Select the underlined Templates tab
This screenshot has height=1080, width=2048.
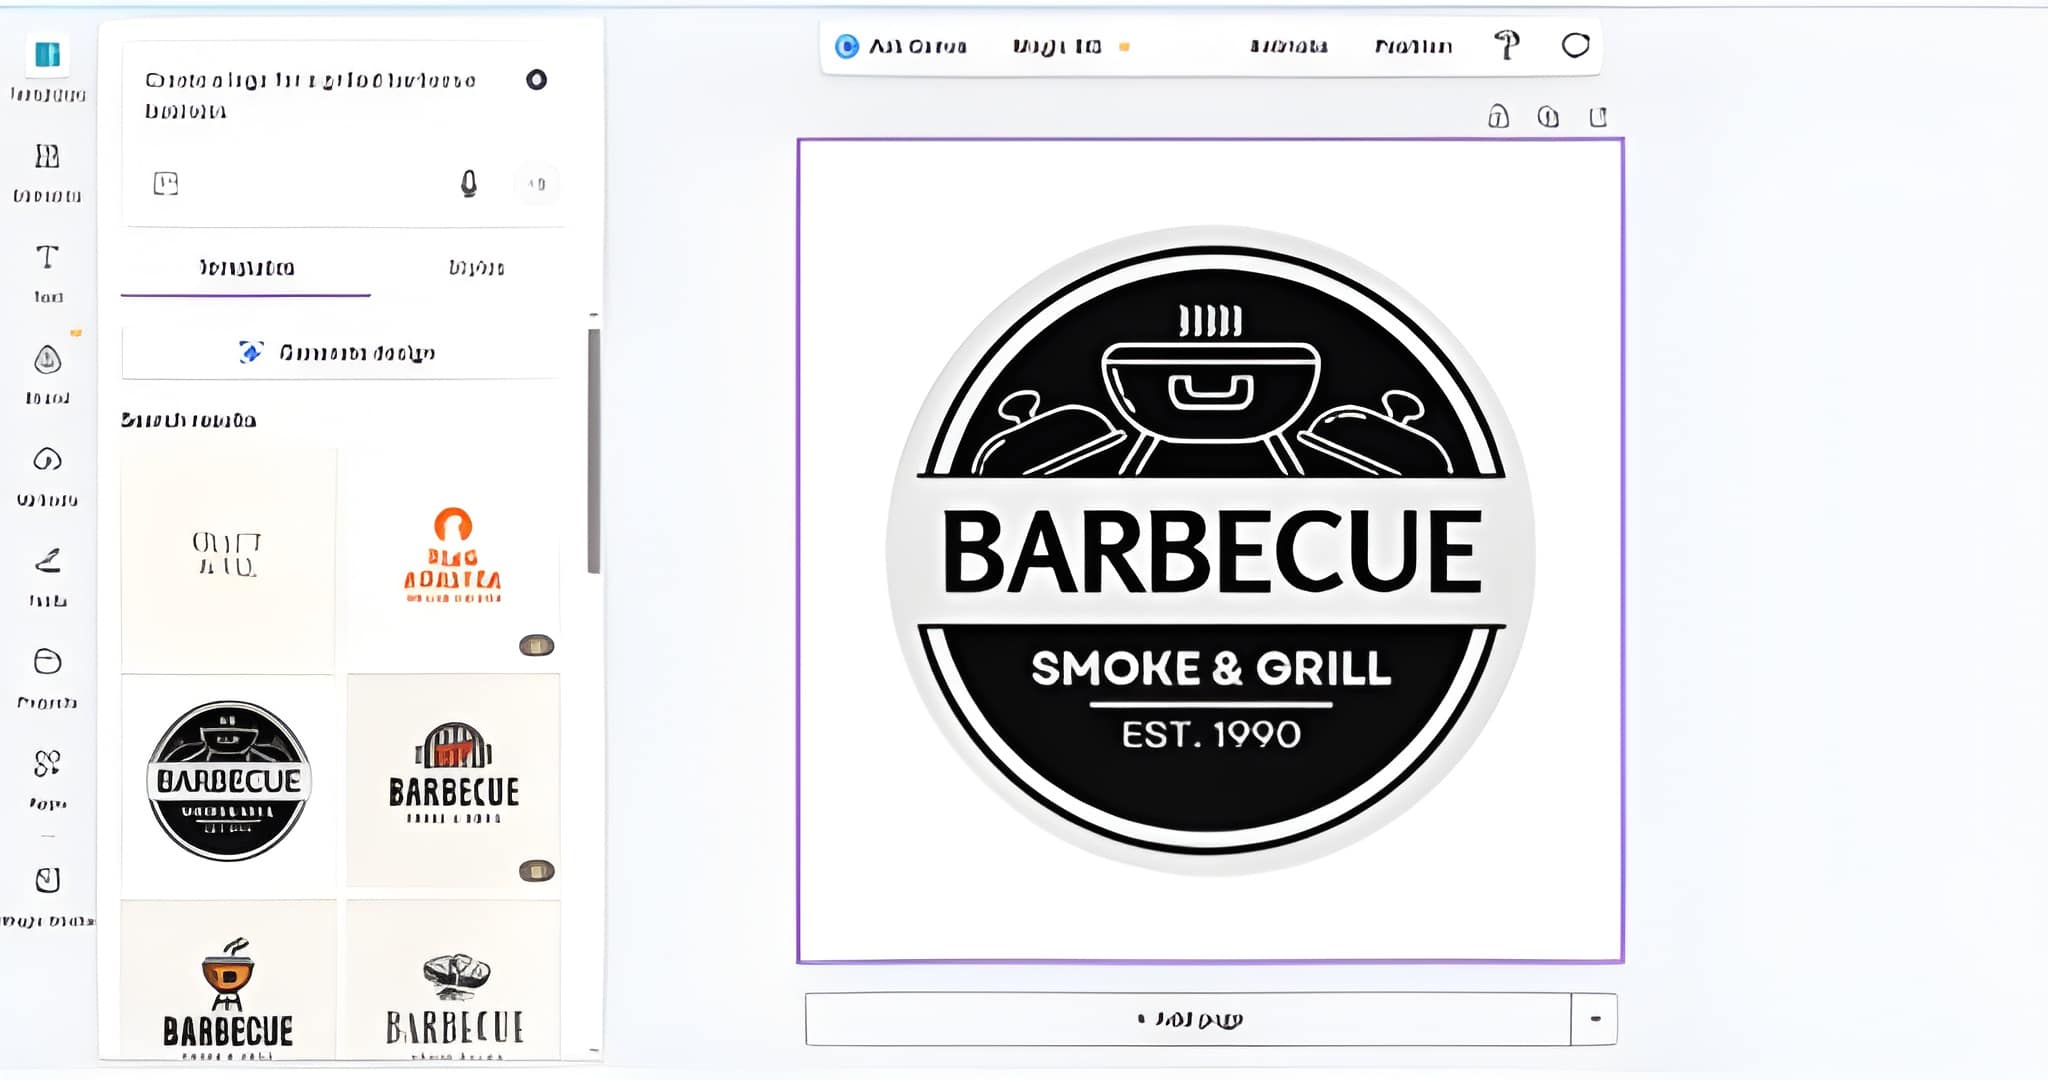click(x=246, y=268)
